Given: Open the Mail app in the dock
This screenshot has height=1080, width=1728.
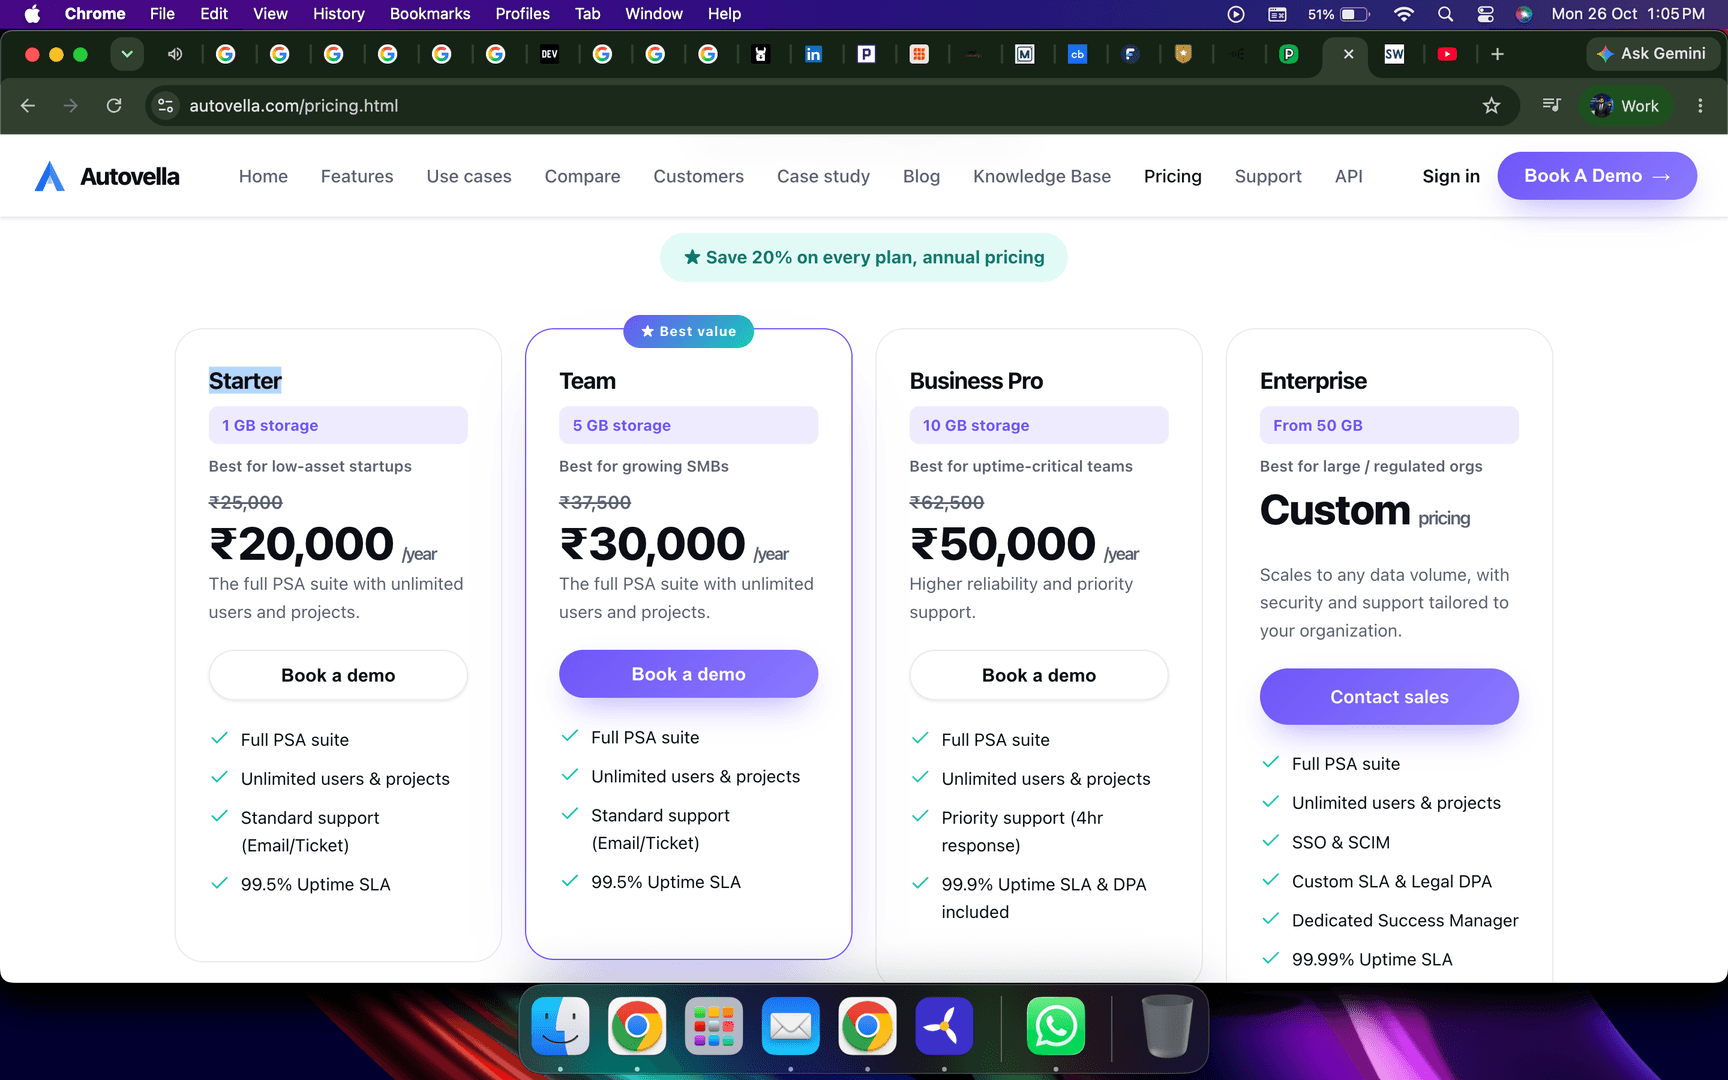Looking at the screenshot, I should pos(790,1026).
